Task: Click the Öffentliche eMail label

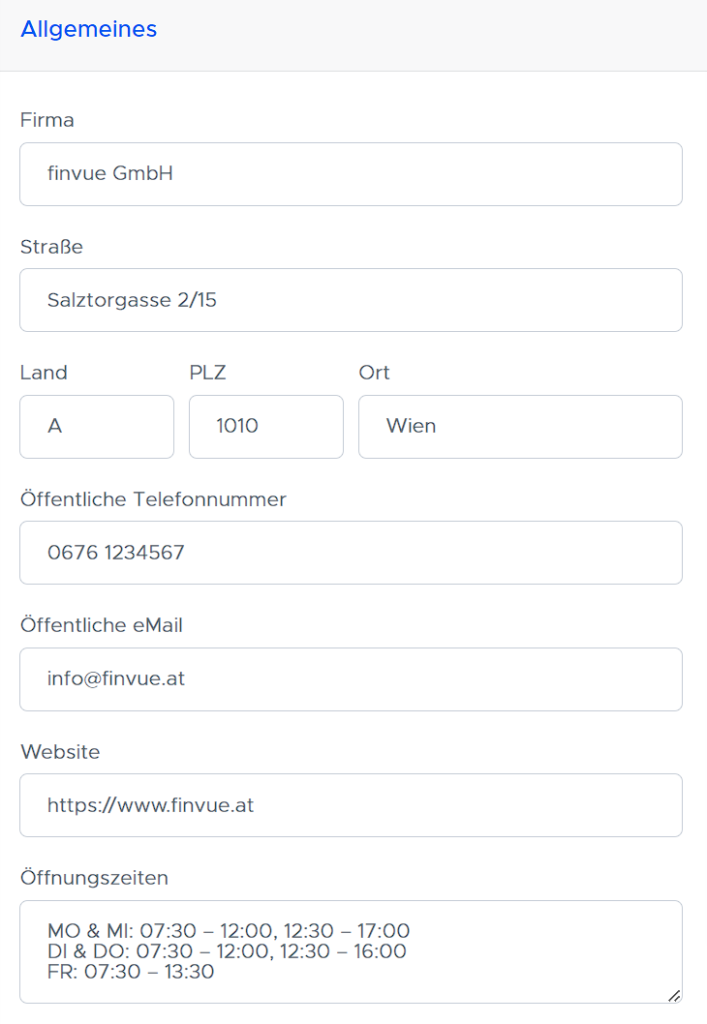Action: (101, 625)
